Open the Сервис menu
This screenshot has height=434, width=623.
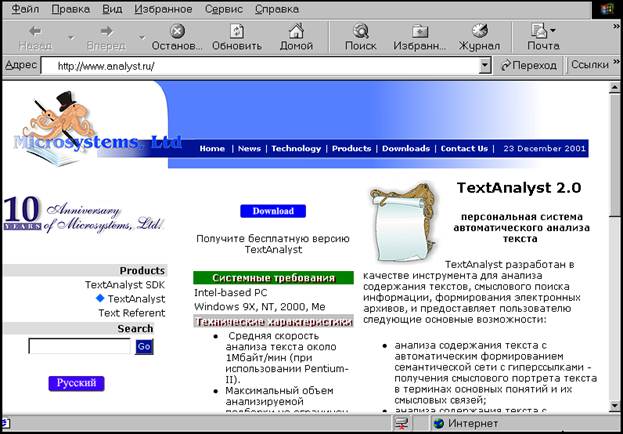(x=221, y=8)
